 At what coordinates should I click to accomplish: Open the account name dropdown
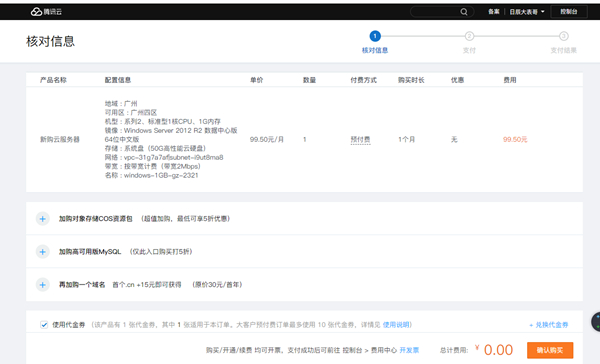click(x=527, y=12)
